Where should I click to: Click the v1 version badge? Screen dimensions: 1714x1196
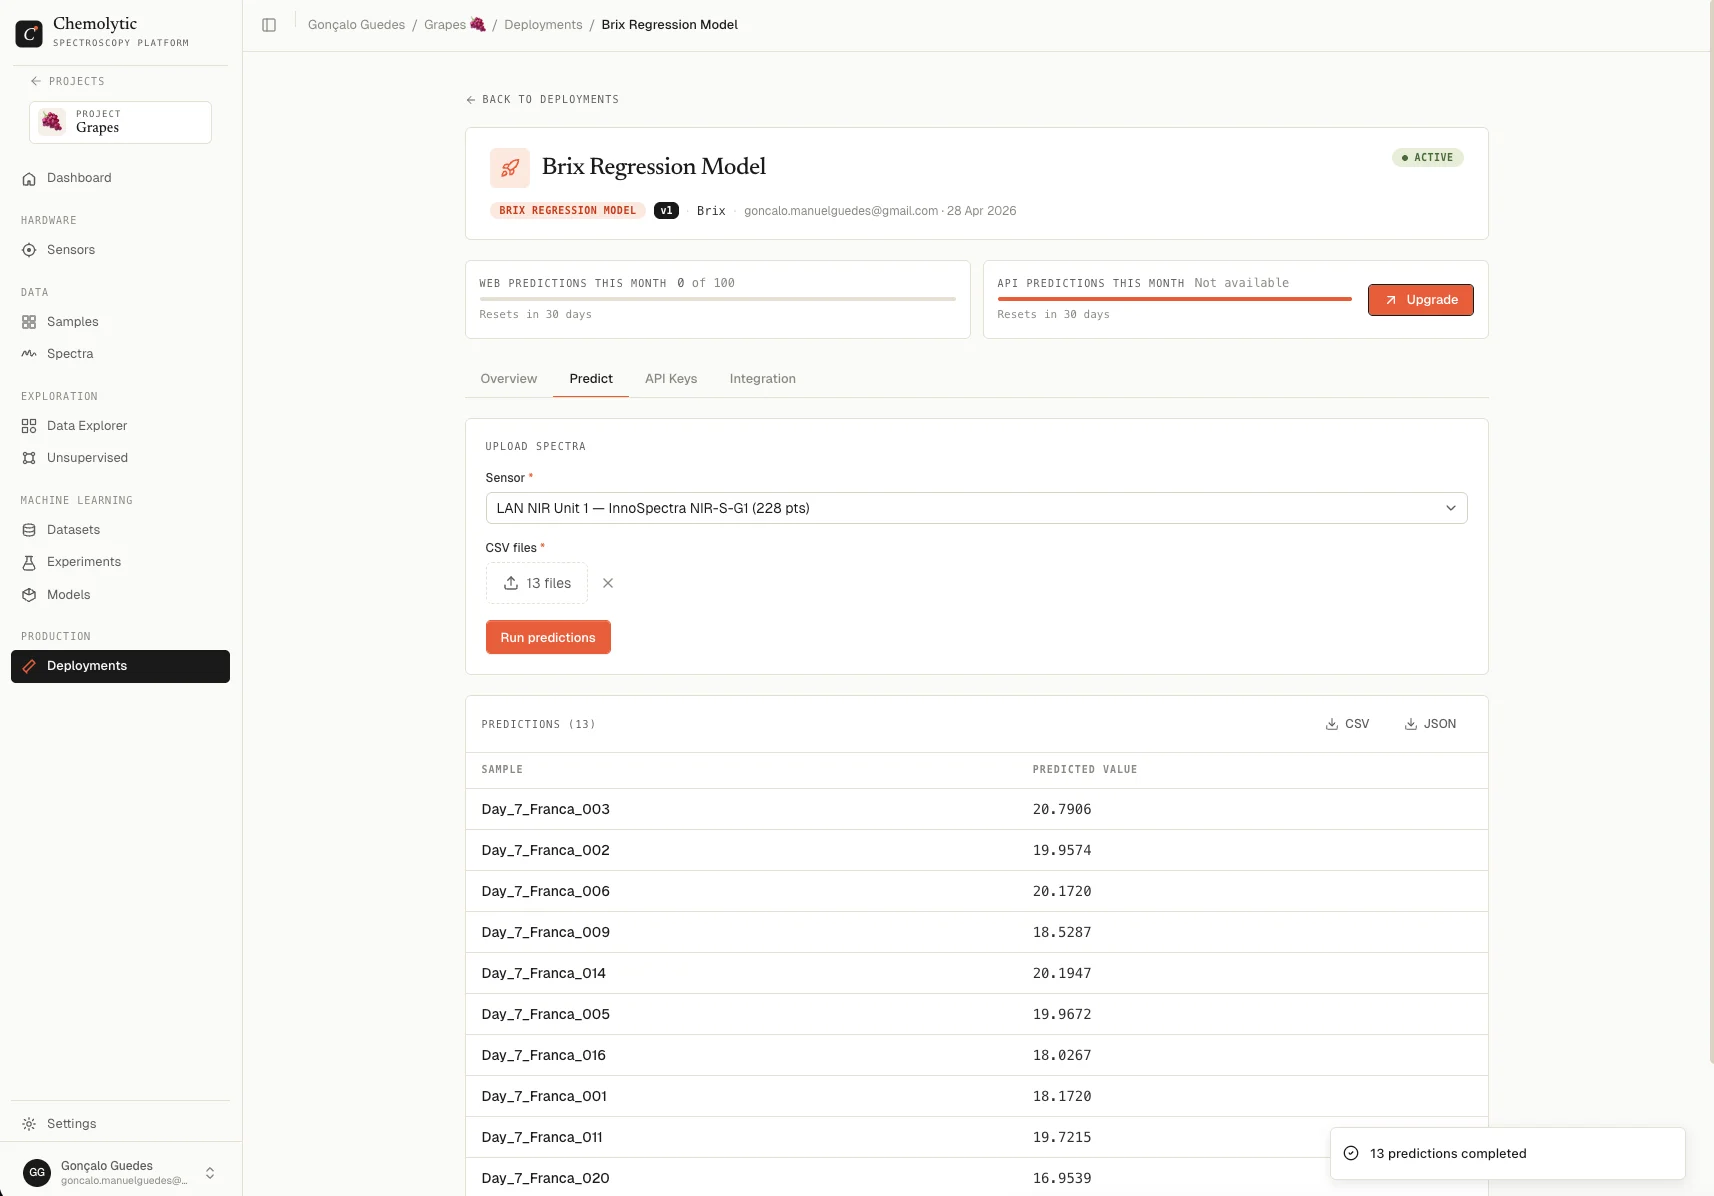coord(666,211)
